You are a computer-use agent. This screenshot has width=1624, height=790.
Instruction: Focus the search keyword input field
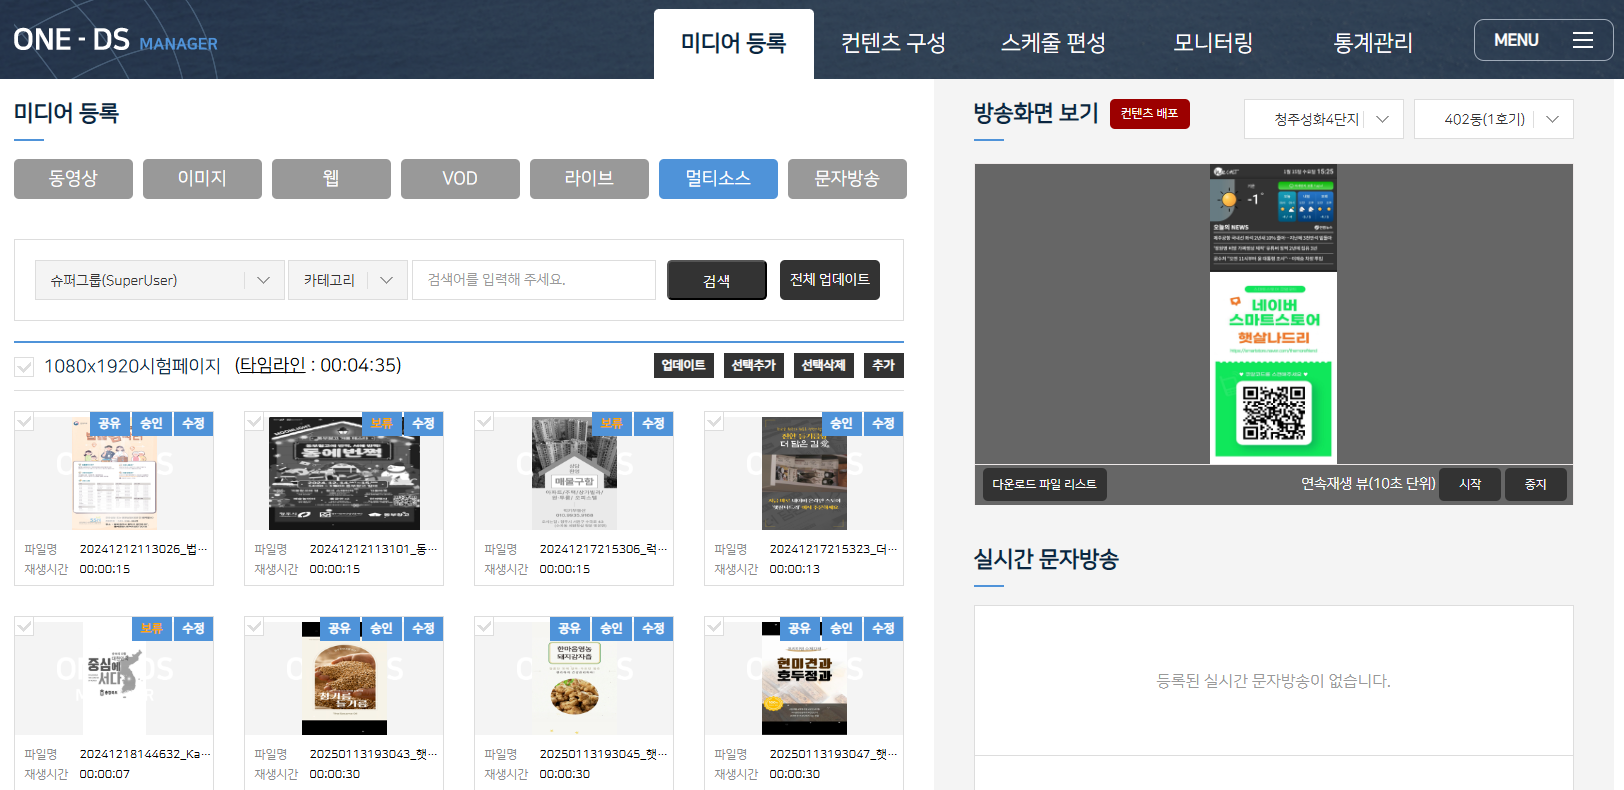534,280
